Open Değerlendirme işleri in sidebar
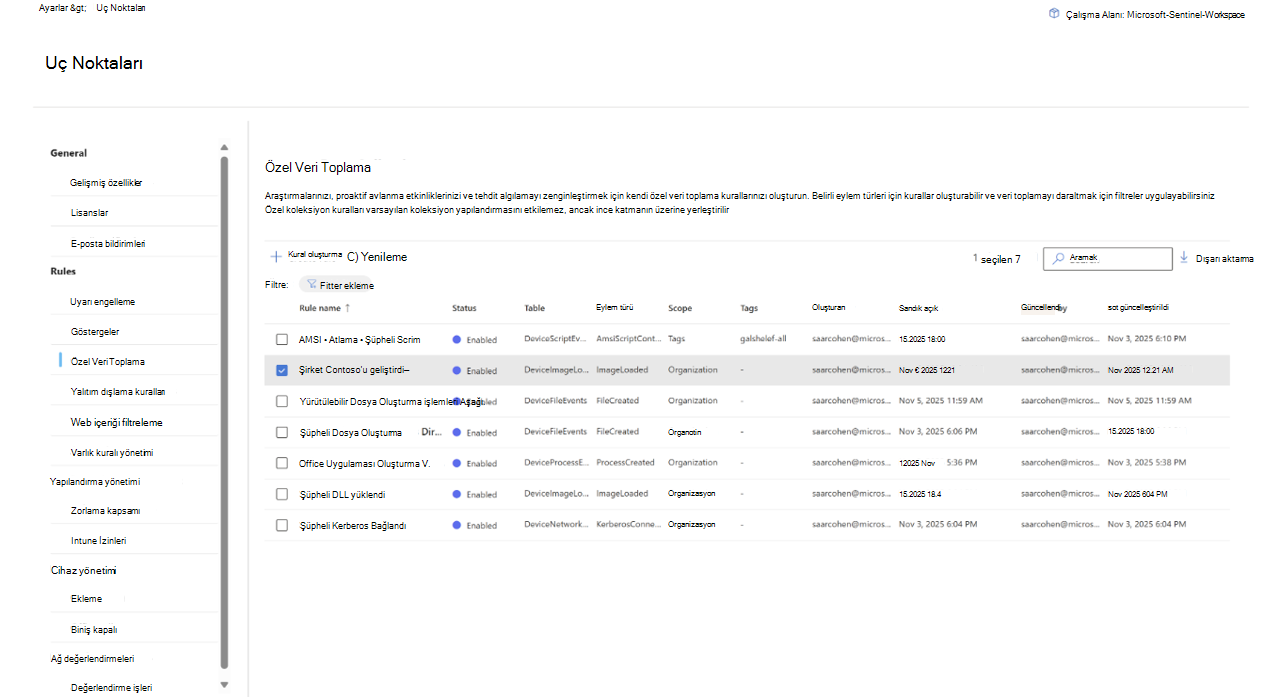This screenshot has height=697, width=1261. coord(111,687)
